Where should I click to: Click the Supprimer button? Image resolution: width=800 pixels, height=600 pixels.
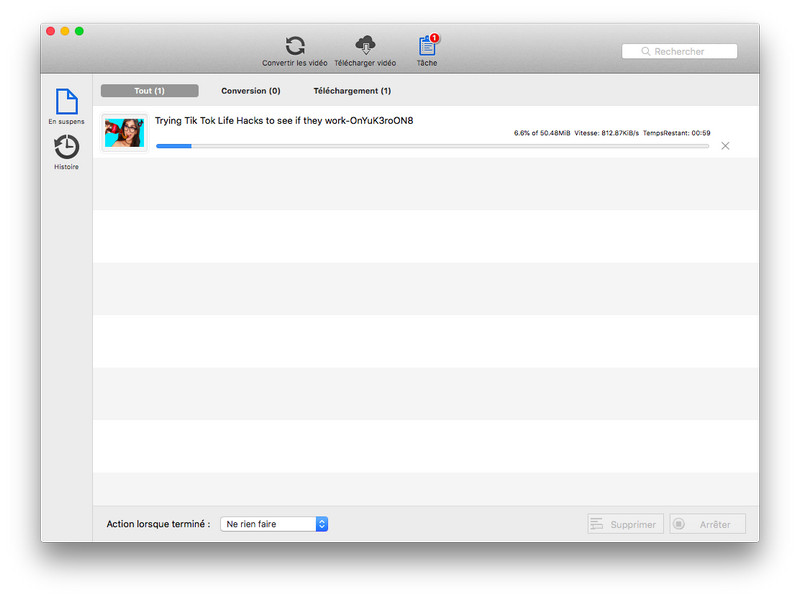(626, 524)
